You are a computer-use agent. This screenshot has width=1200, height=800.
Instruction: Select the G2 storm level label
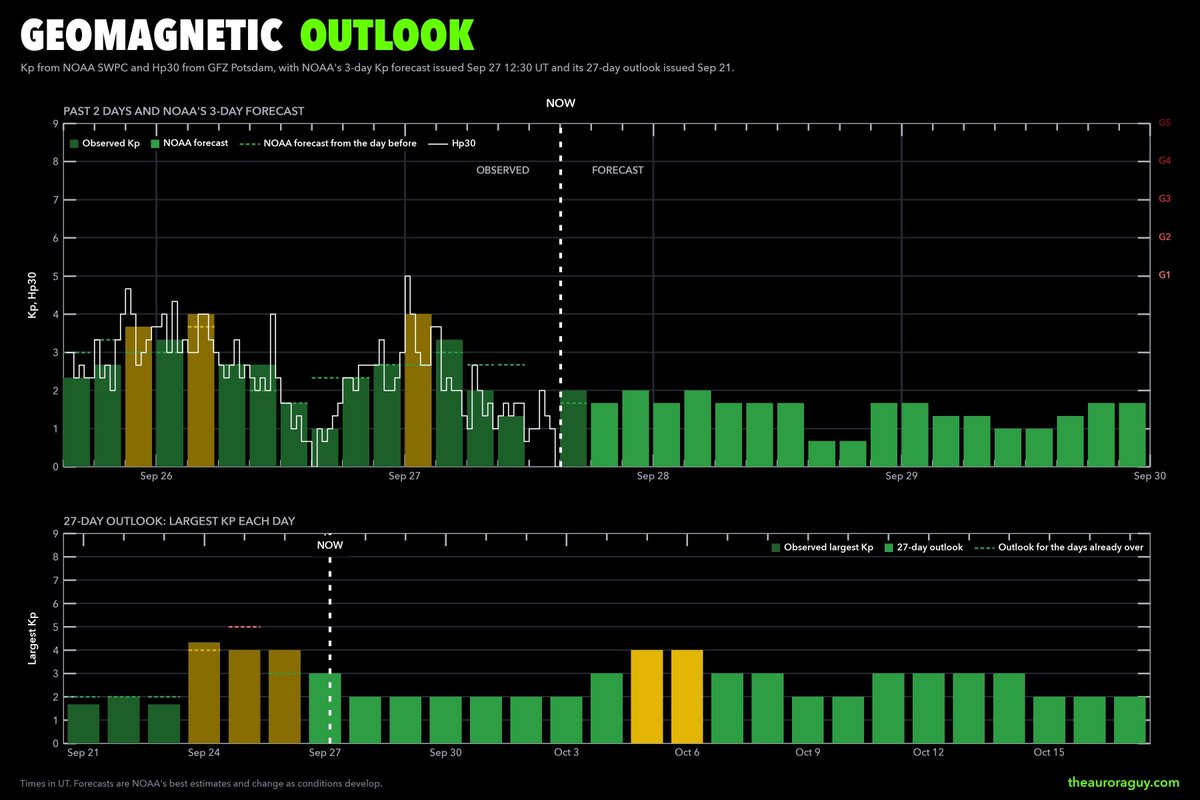tap(1164, 237)
